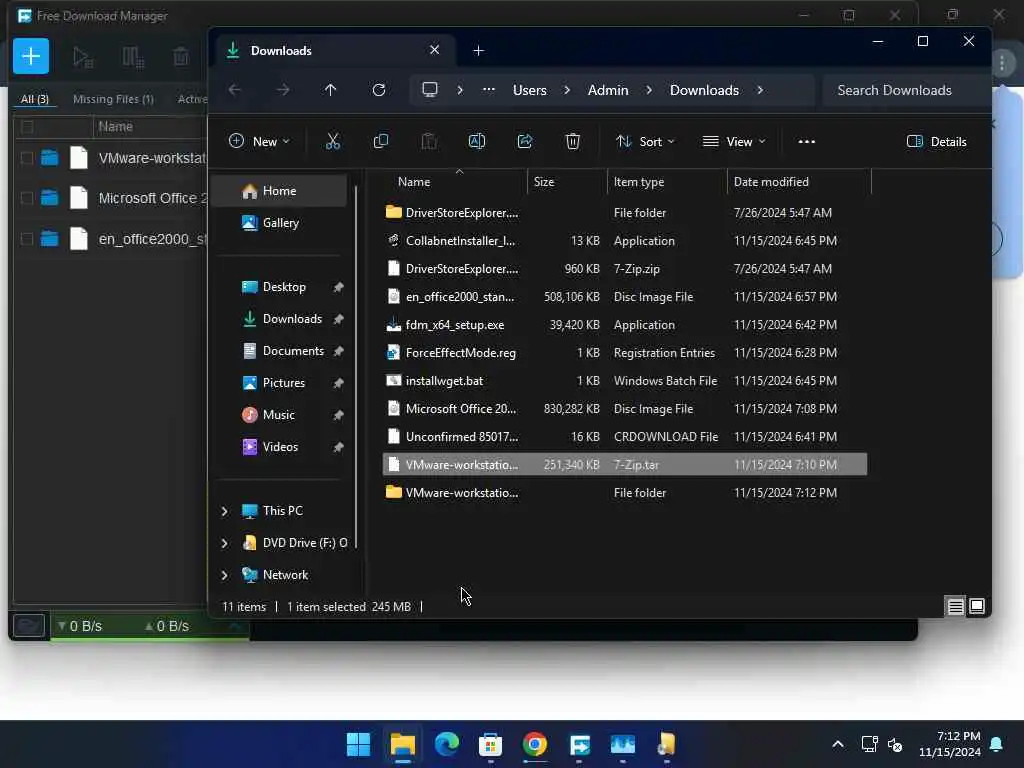This screenshot has width=1024, height=768.
Task: Open Microsoft Edge from the taskbar
Action: pyautogui.click(x=447, y=744)
